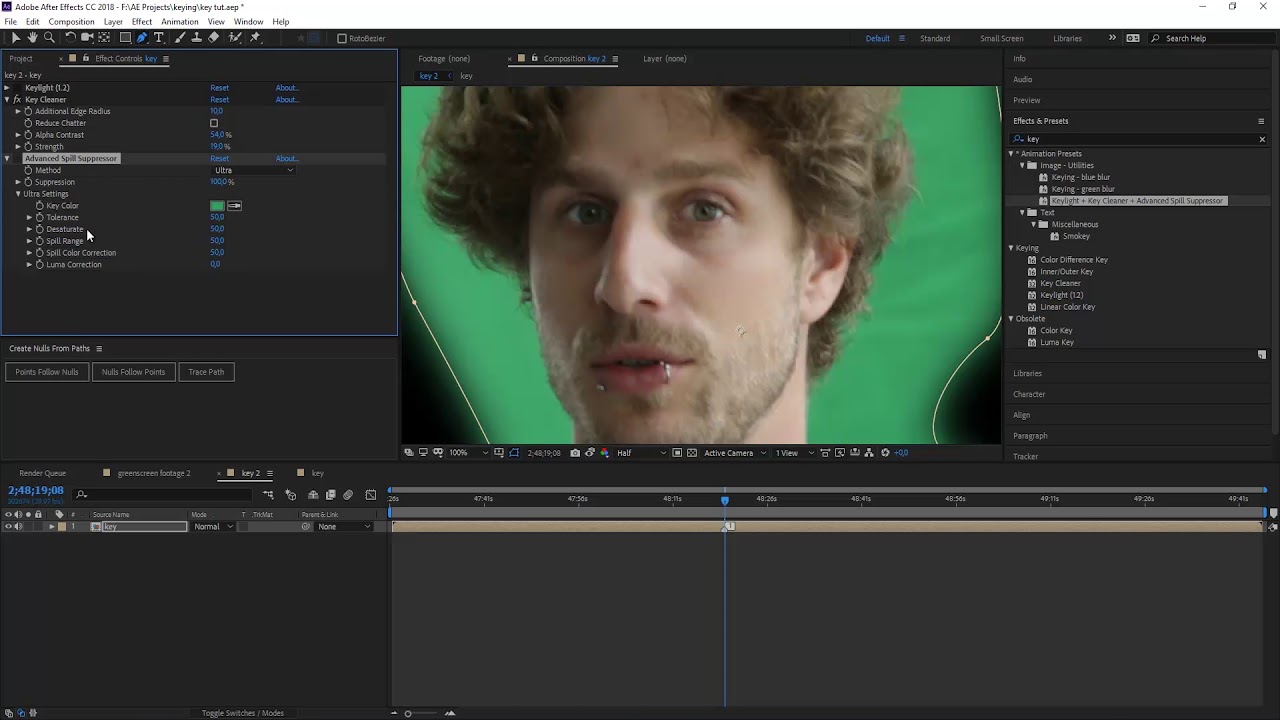
Task: Open the 100% magnification dropdown
Action: coord(468,453)
